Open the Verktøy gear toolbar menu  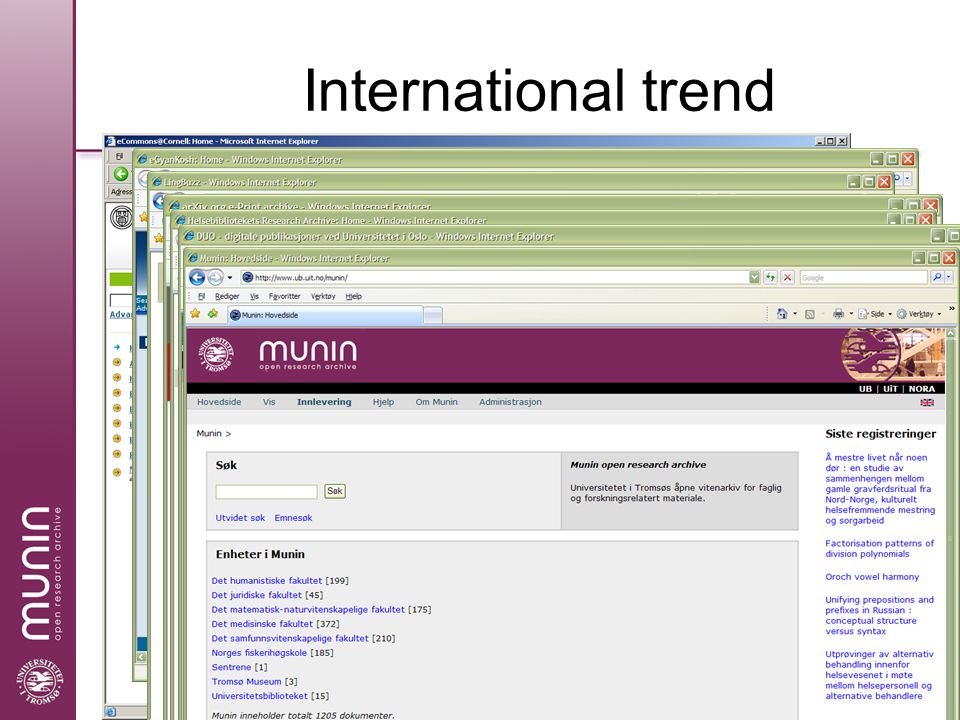click(x=919, y=314)
